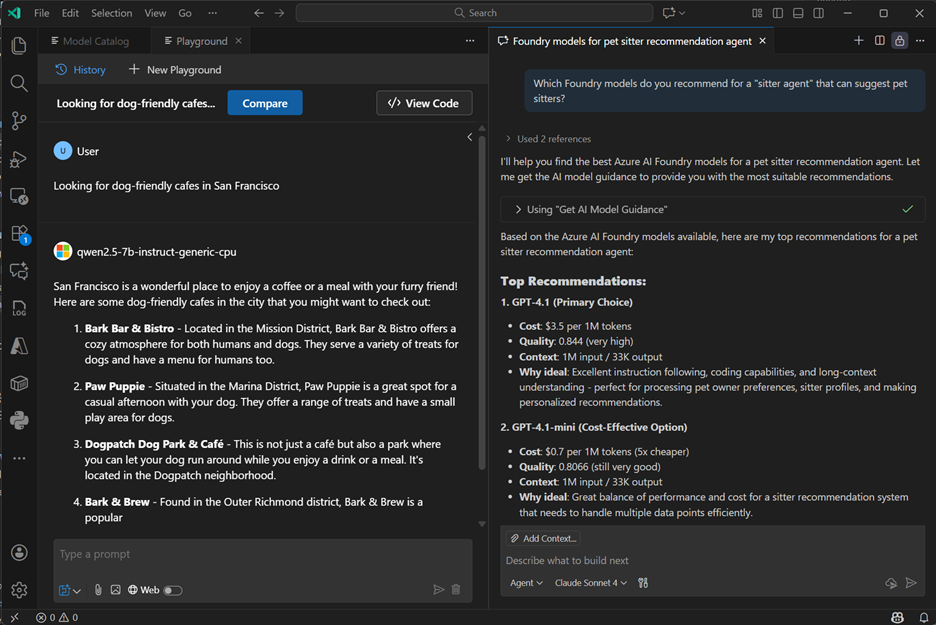Open the Selection menu
The height and width of the screenshot is (625, 936).
pyautogui.click(x=112, y=13)
